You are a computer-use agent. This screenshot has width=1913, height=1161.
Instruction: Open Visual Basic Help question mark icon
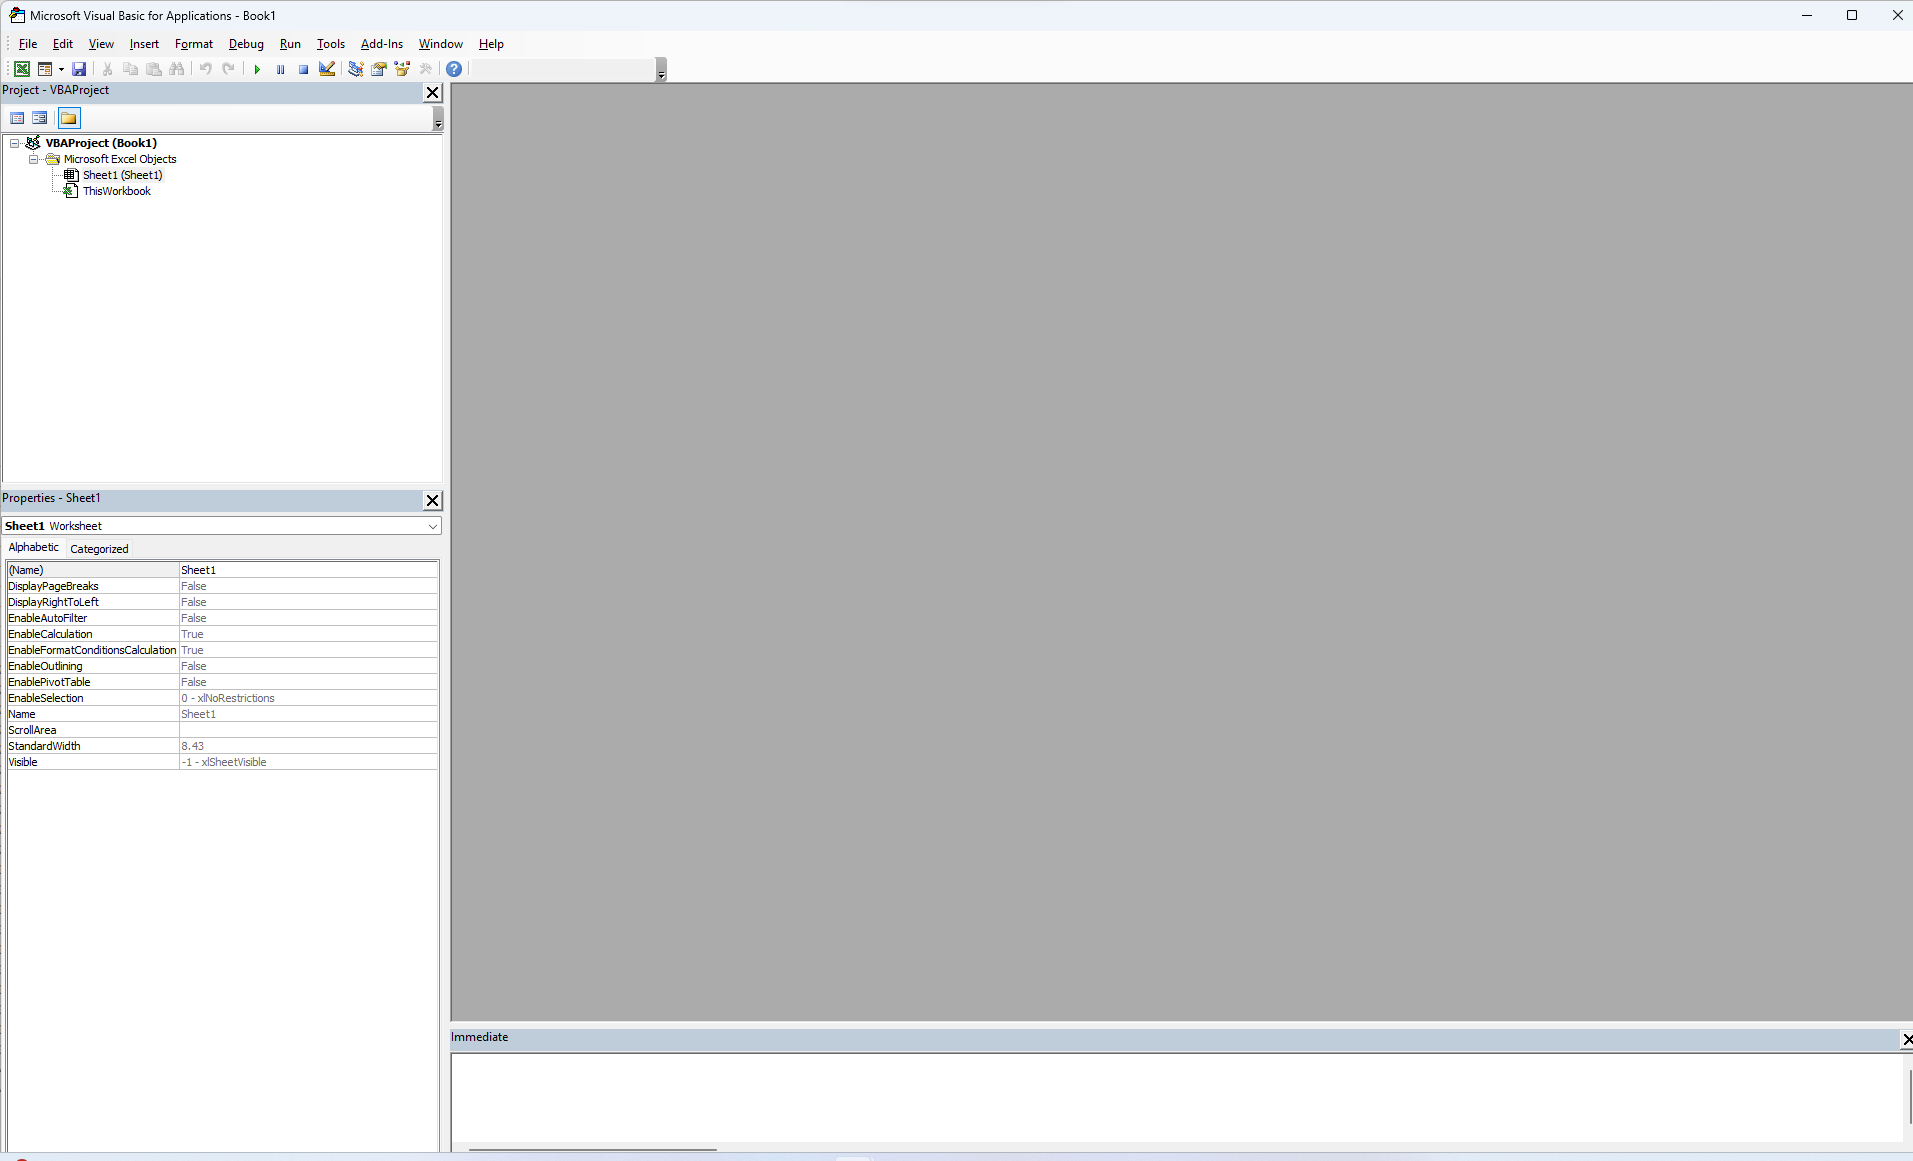click(x=454, y=69)
